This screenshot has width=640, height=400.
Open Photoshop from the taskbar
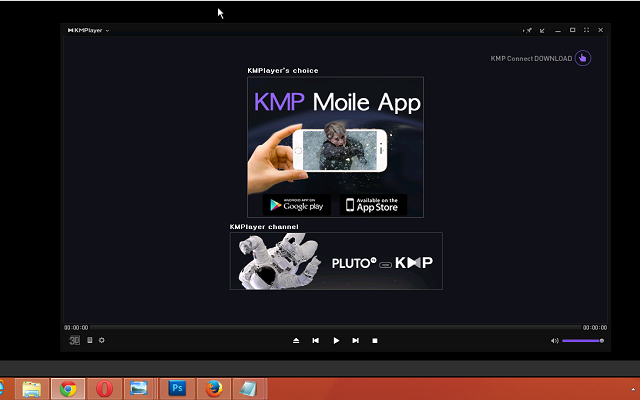[176, 388]
